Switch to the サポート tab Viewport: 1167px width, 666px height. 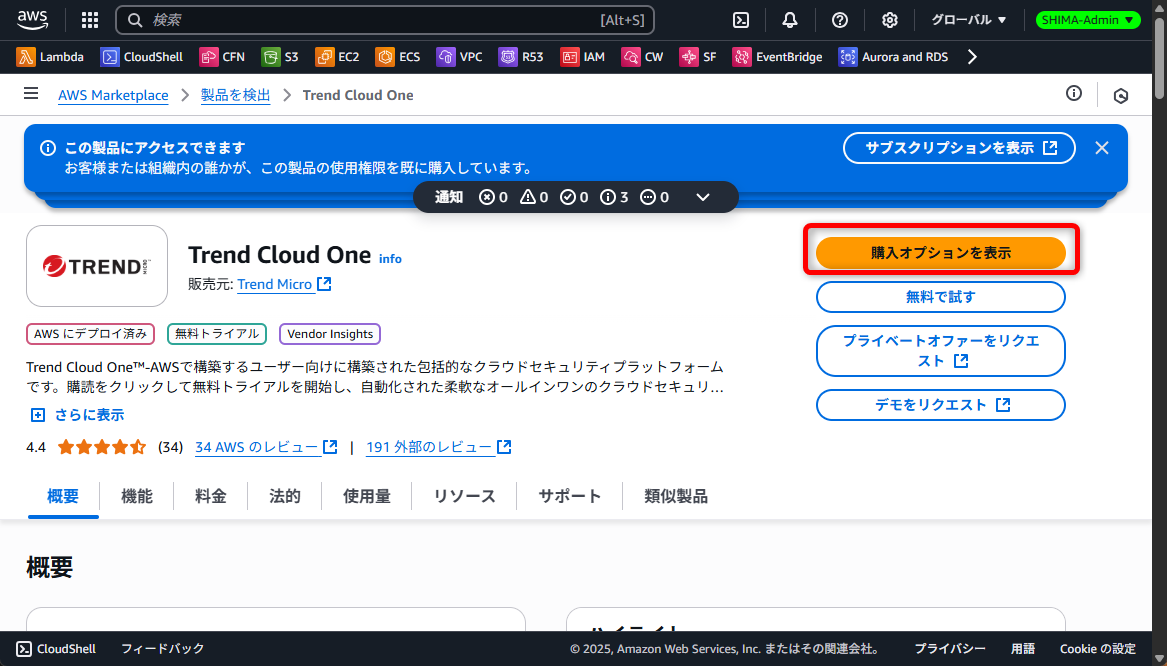570,496
